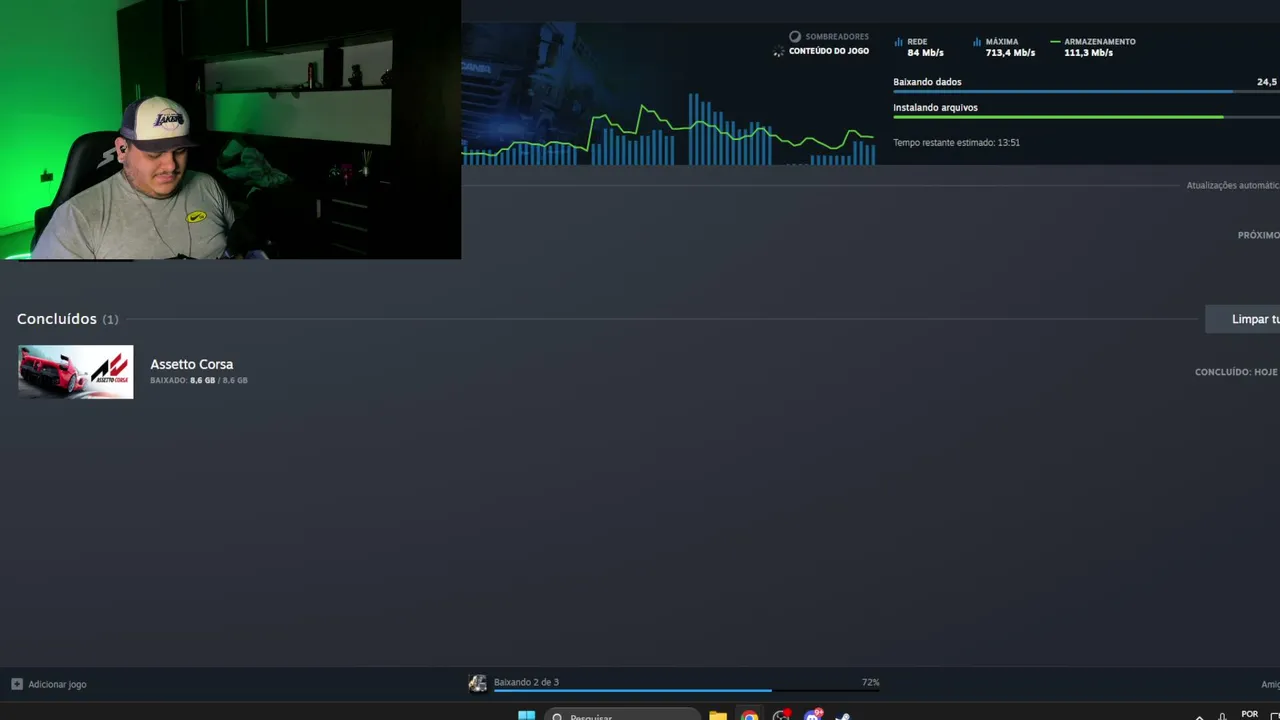Image resolution: width=1280 pixels, height=720 pixels.
Task: Click the Máxima bar-chart icon
Action: [x=977, y=42]
